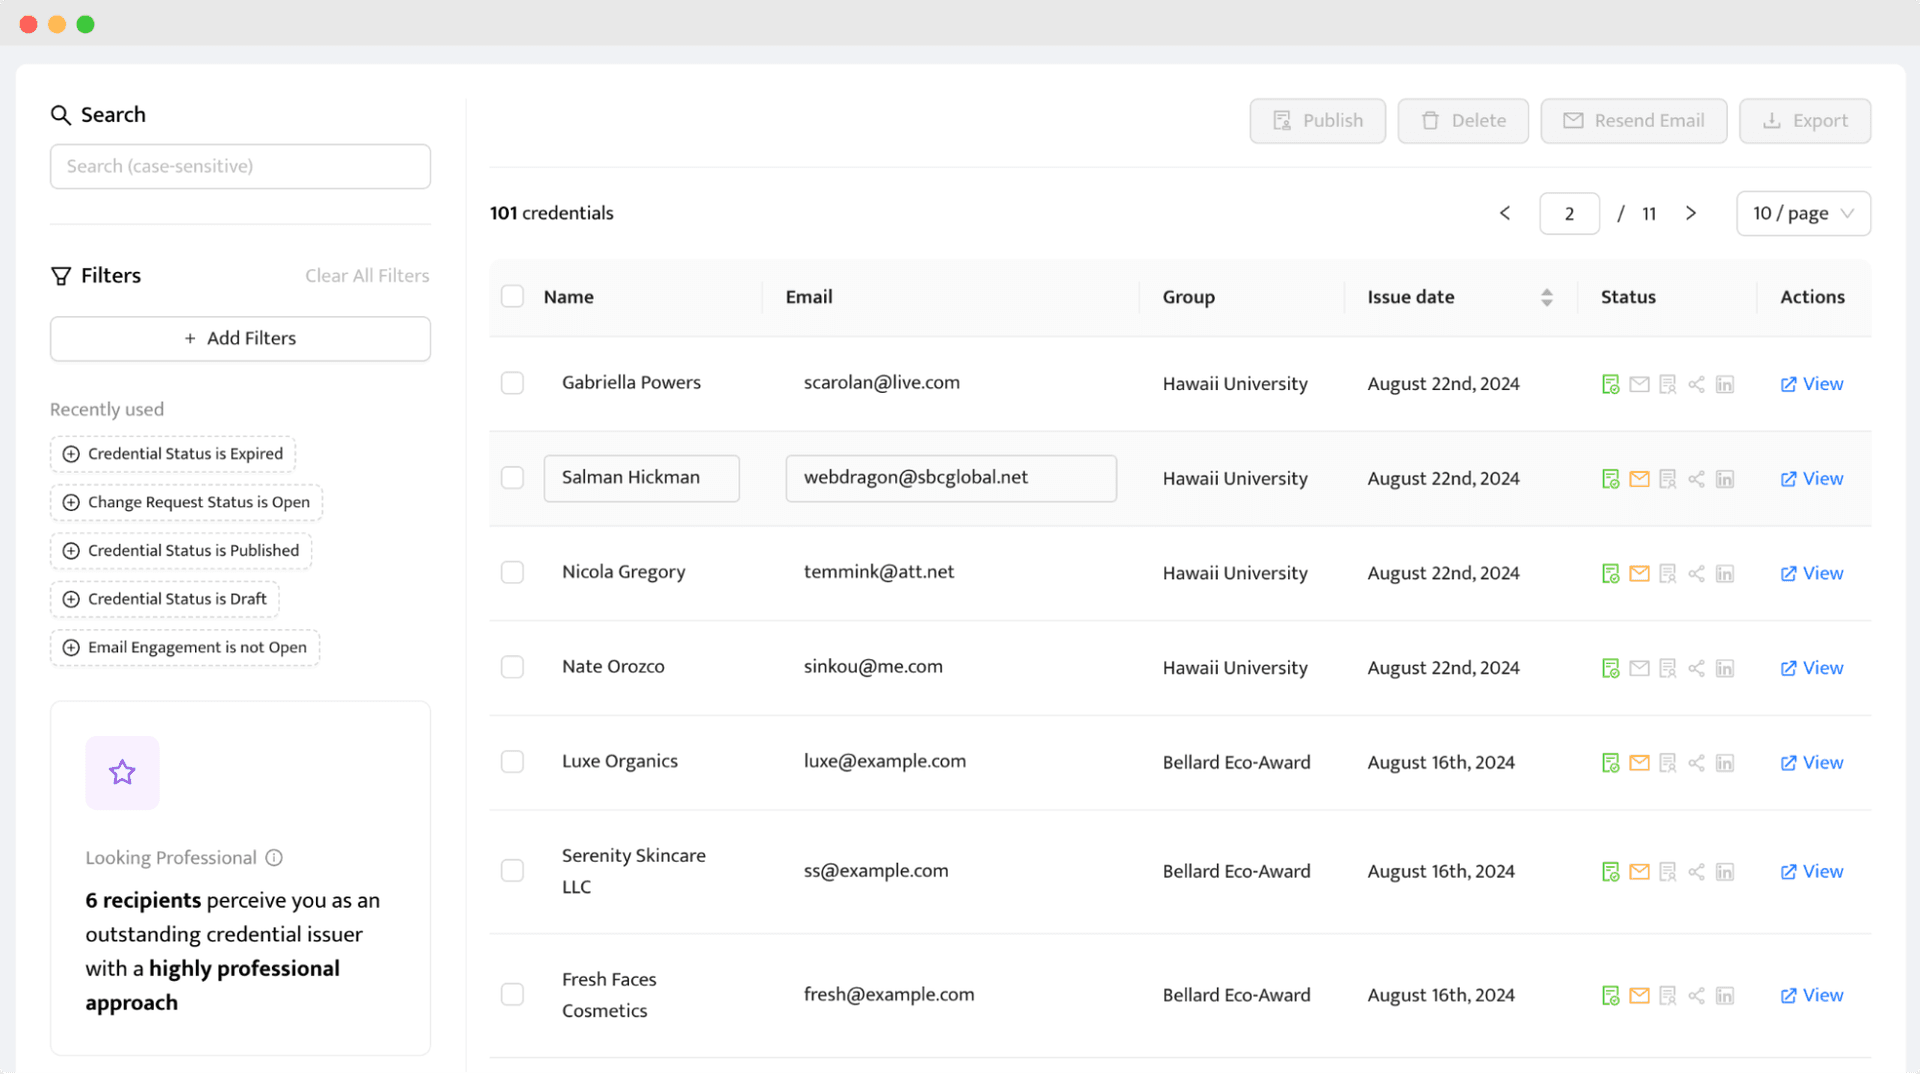Screen dimensions: 1920x1074
Task: Go to next page arrow
Action: pyautogui.click(x=1691, y=213)
